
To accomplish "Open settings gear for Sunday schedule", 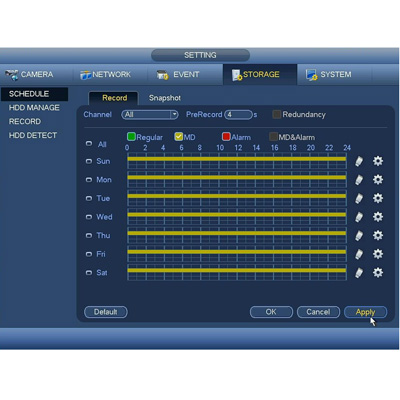I will (378, 161).
